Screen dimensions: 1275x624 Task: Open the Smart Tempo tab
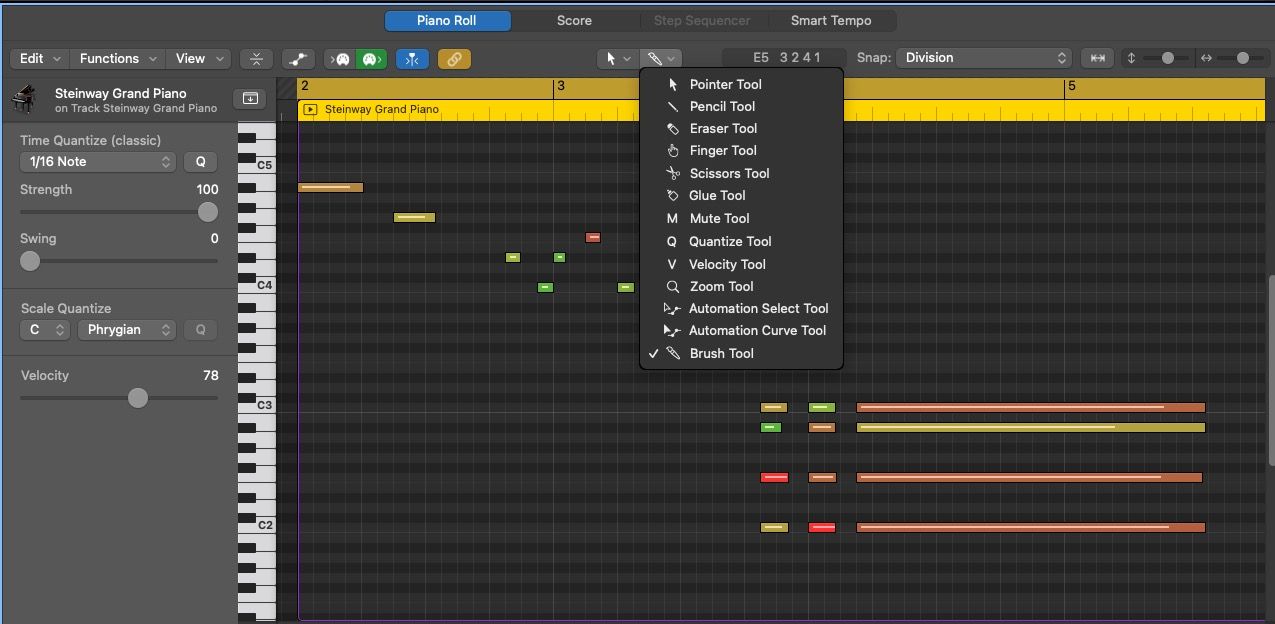pyautogui.click(x=831, y=20)
